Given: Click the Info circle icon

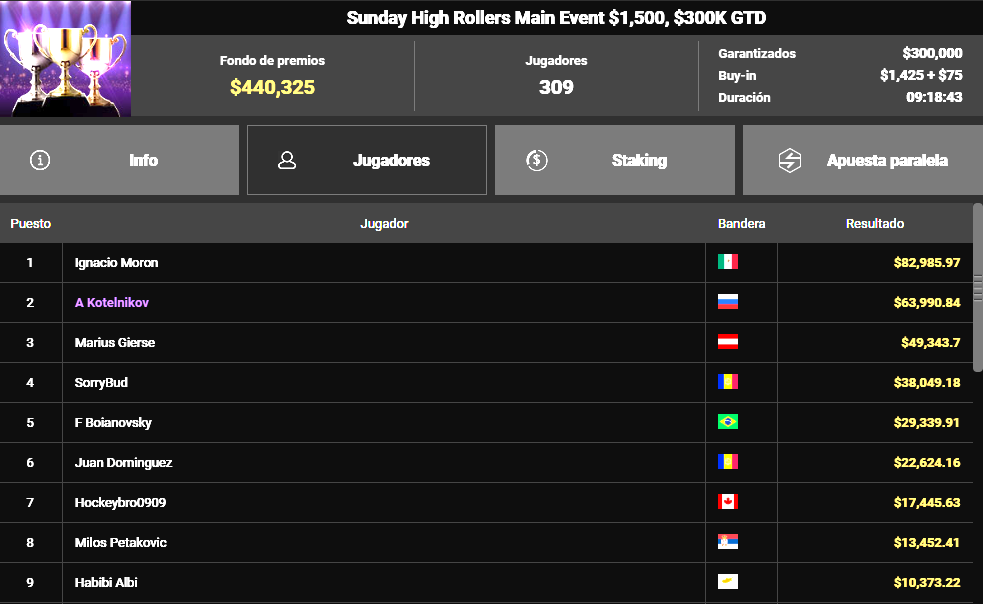Looking at the screenshot, I should coord(40,160).
